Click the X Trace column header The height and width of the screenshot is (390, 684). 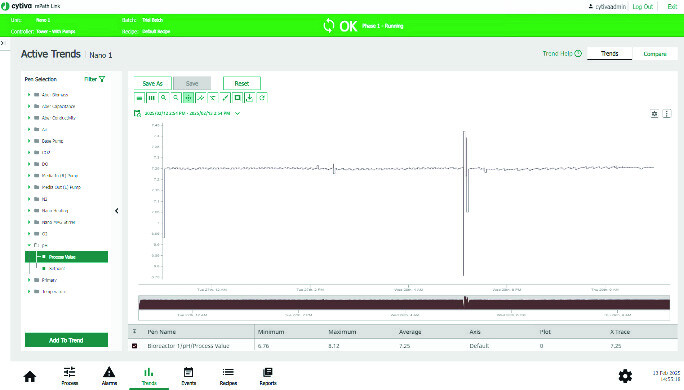tap(620, 332)
